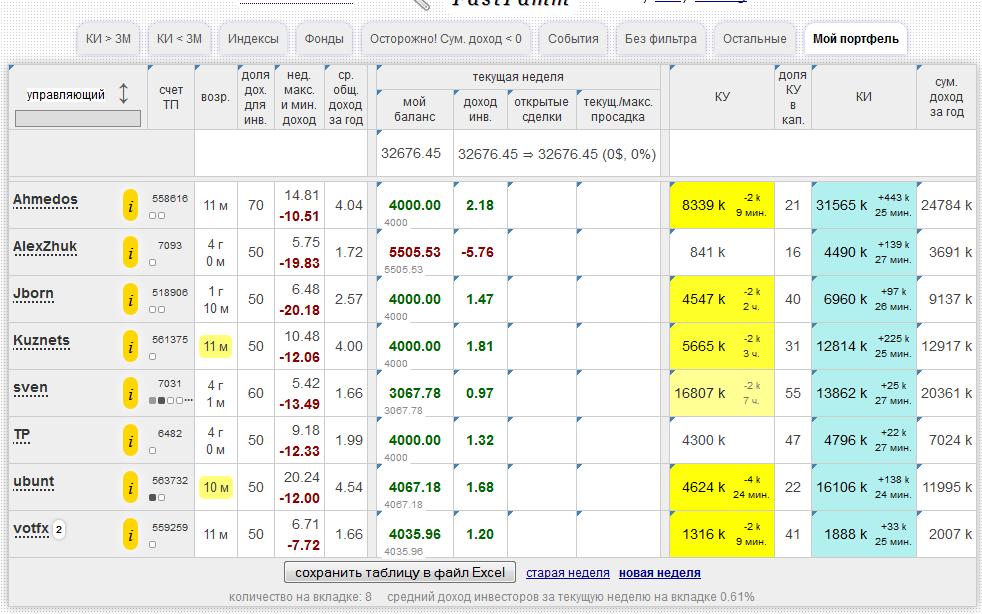Click the доход инв. column header
The image size is (982, 614).
pyautogui.click(x=480, y=109)
